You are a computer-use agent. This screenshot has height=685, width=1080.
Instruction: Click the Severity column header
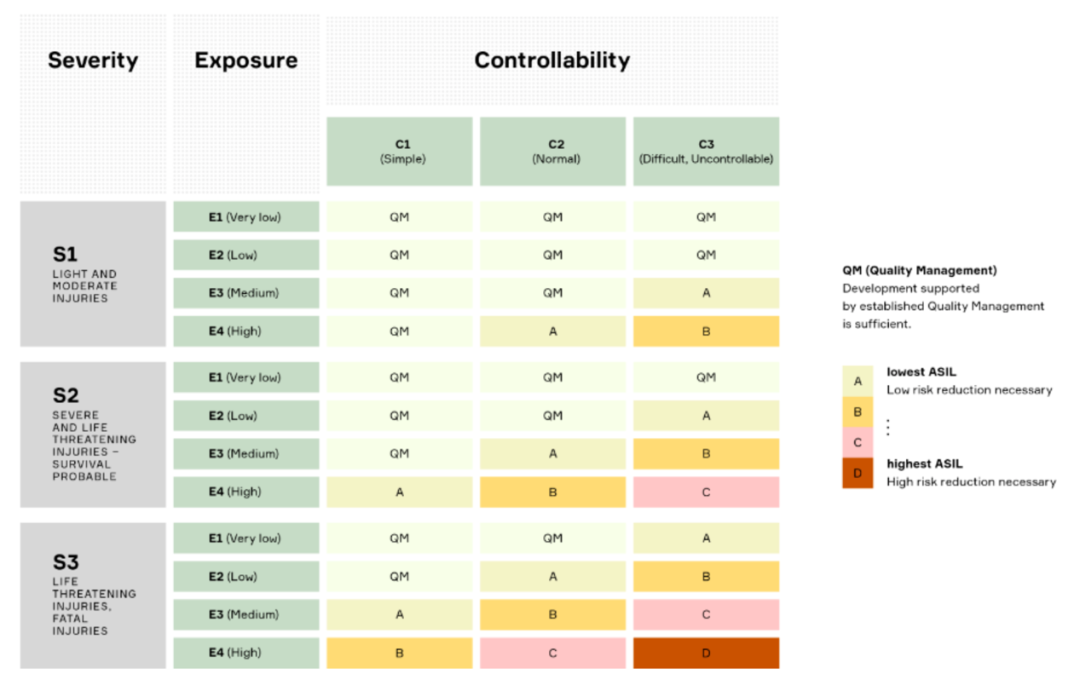[x=93, y=60]
